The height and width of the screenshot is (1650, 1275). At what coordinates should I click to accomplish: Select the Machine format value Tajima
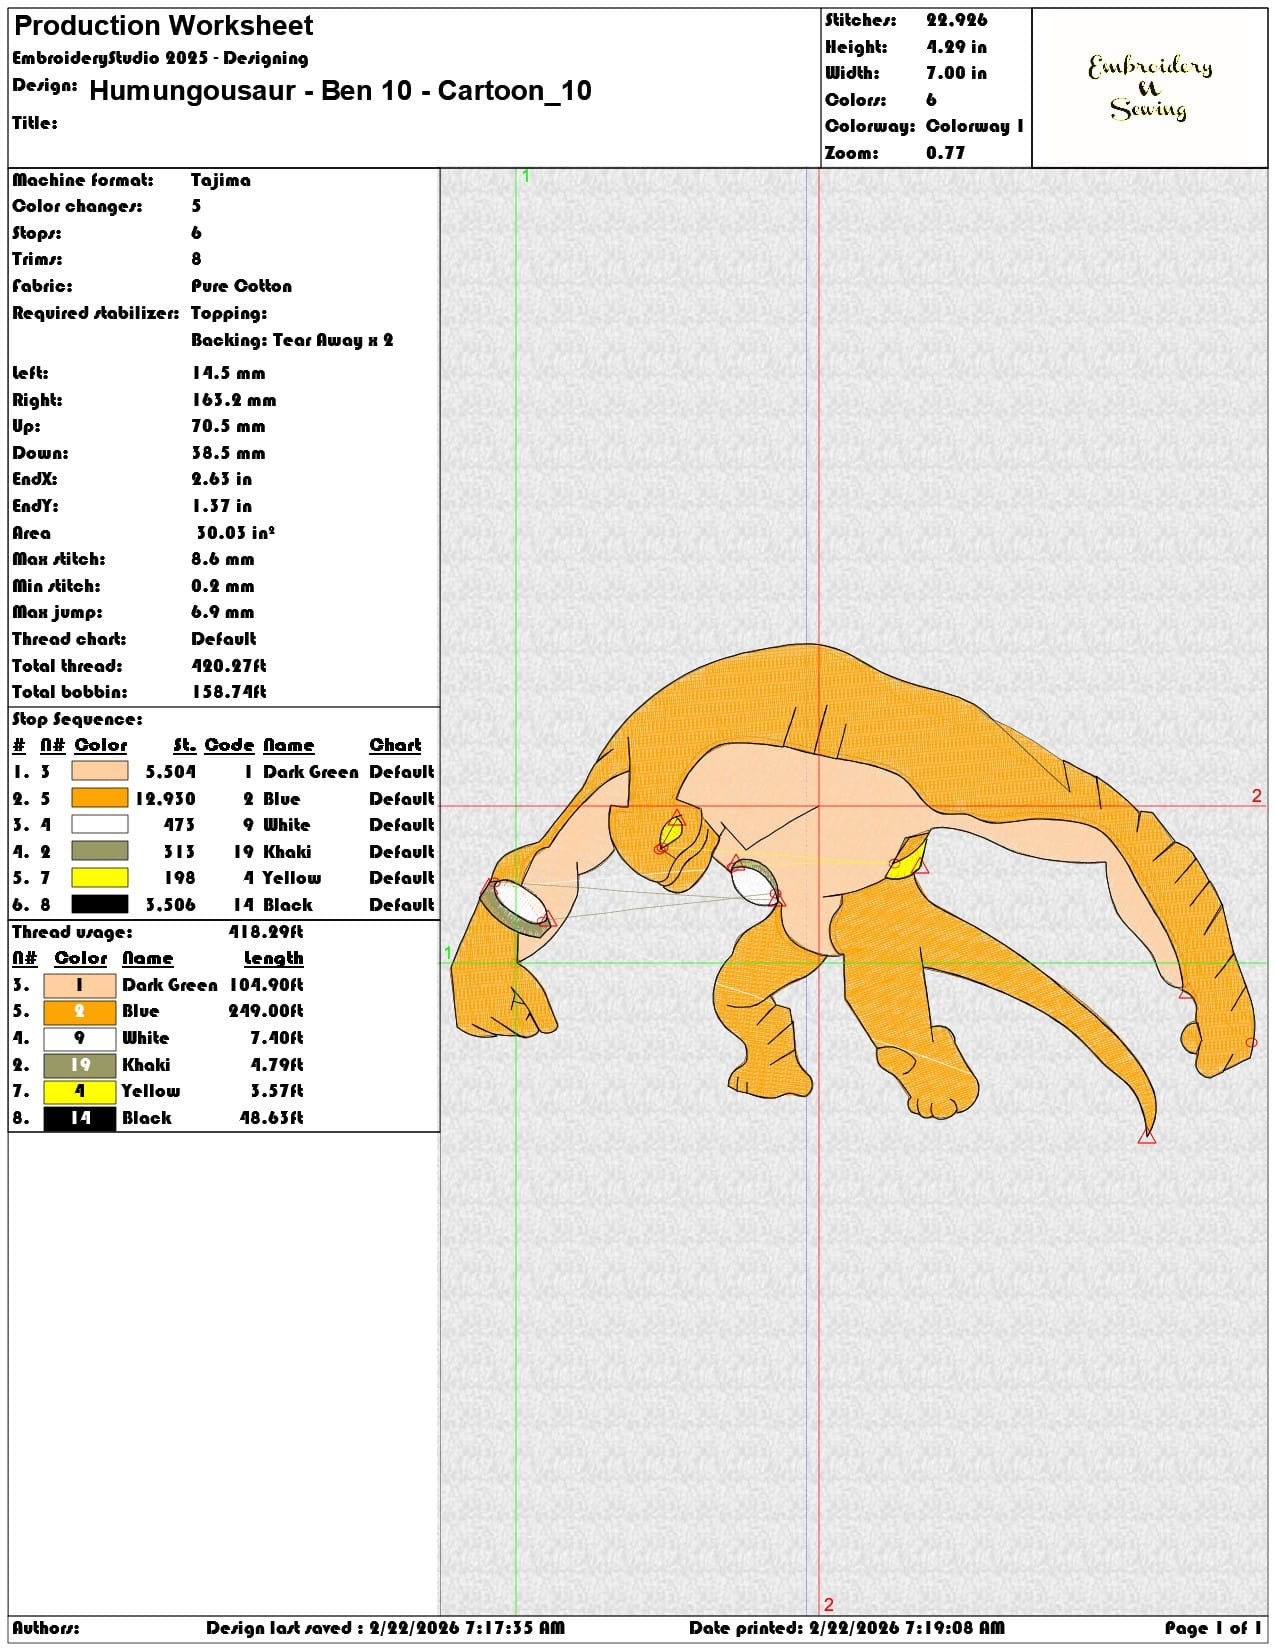[x=221, y=180]
